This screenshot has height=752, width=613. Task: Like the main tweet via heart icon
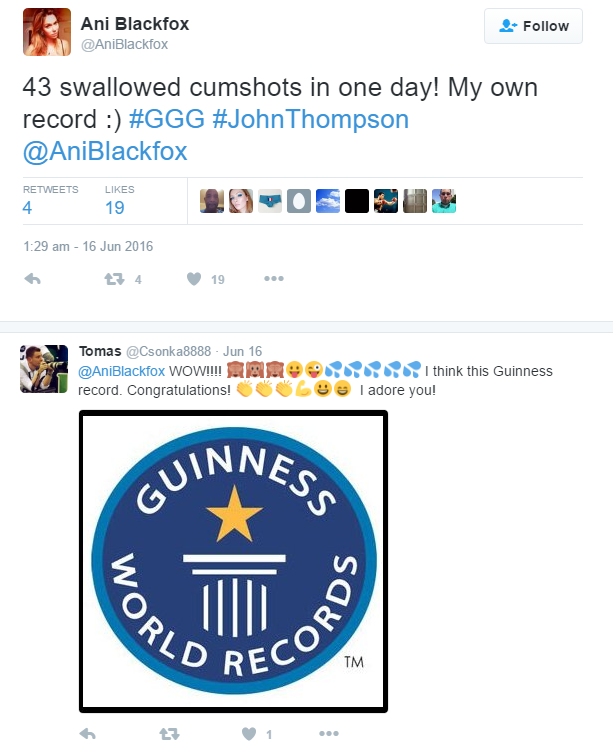click(x=194, y=279)
